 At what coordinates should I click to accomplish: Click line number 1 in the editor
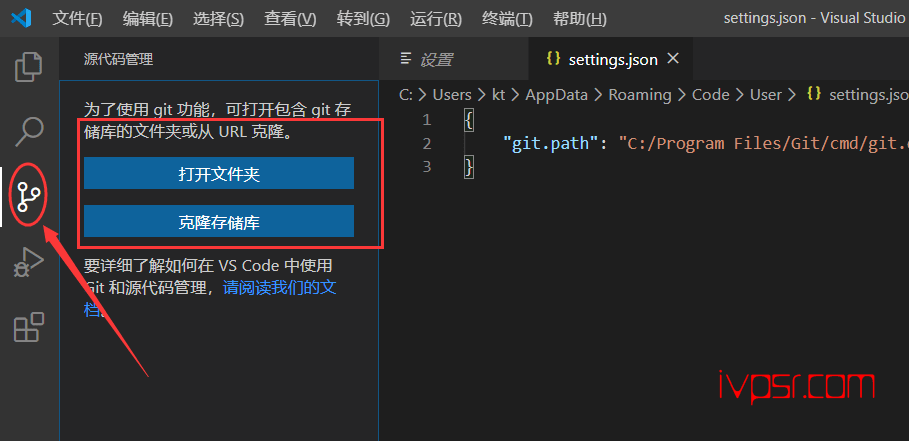427,120
